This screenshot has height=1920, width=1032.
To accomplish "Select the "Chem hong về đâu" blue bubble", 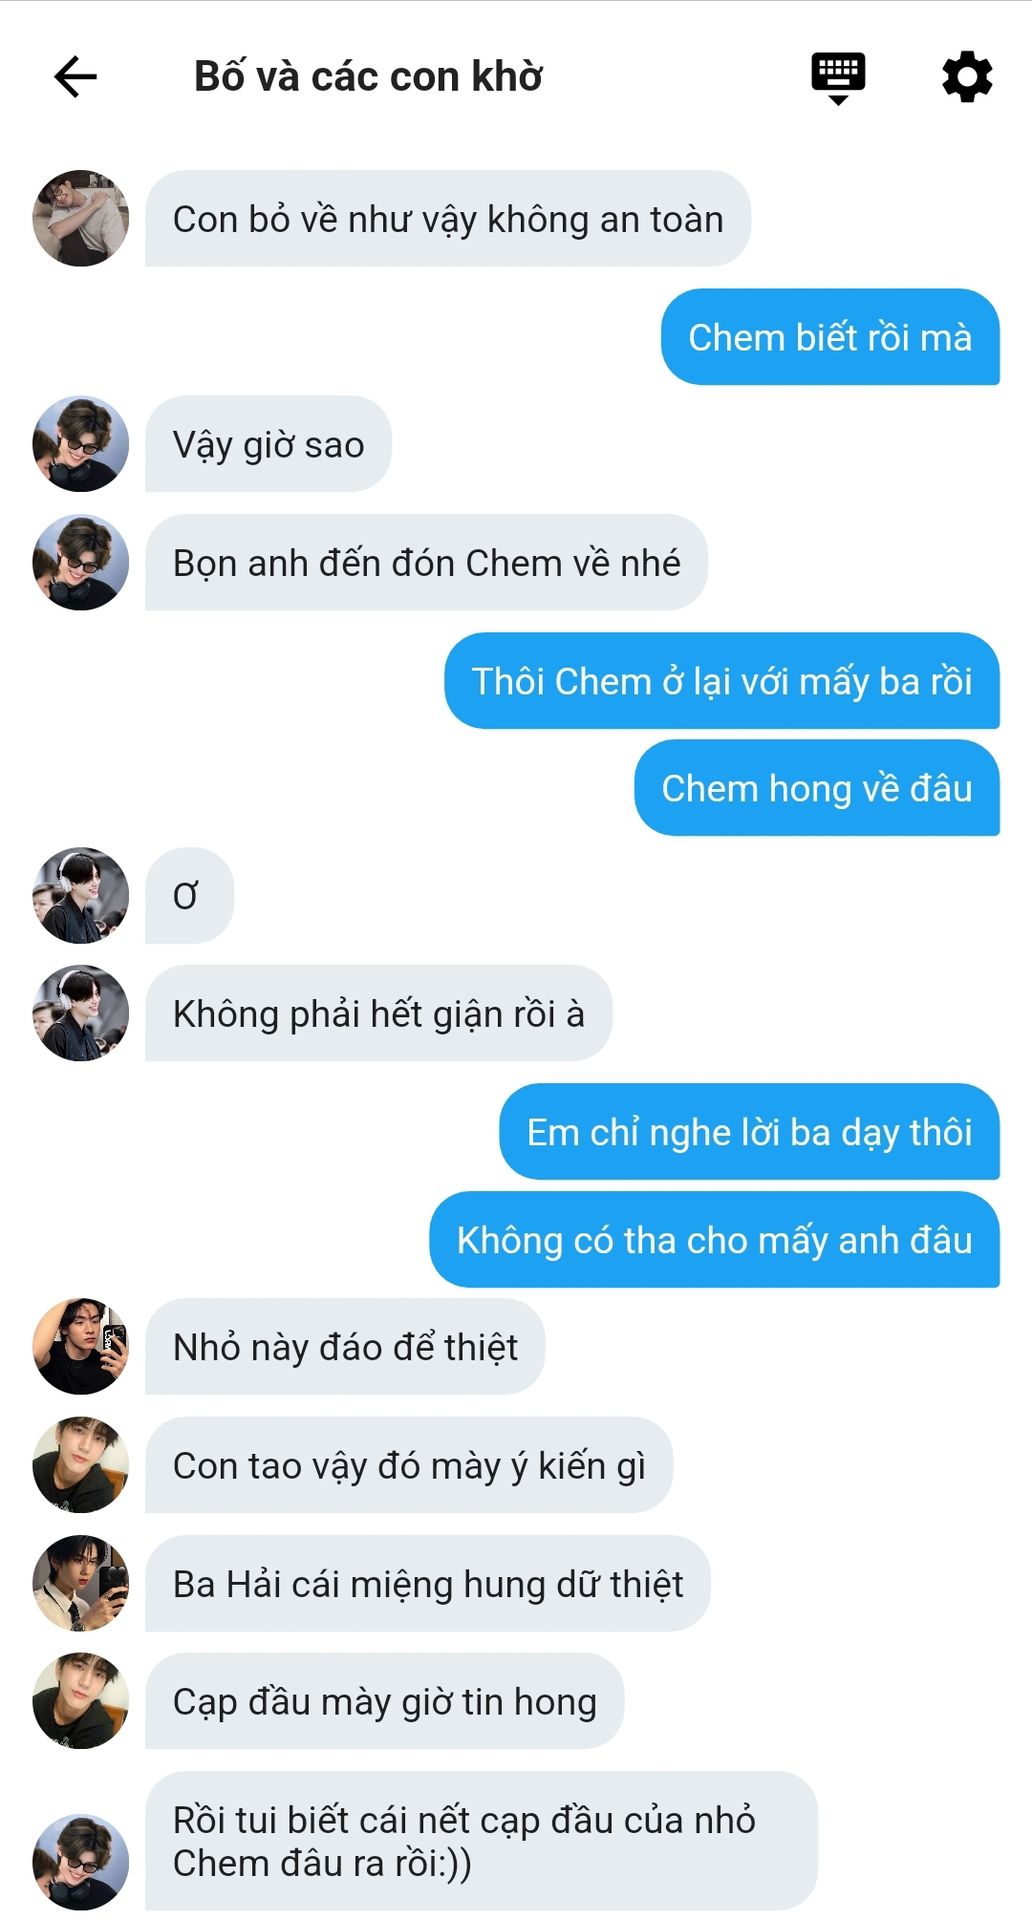I will [x=817, y=788].
